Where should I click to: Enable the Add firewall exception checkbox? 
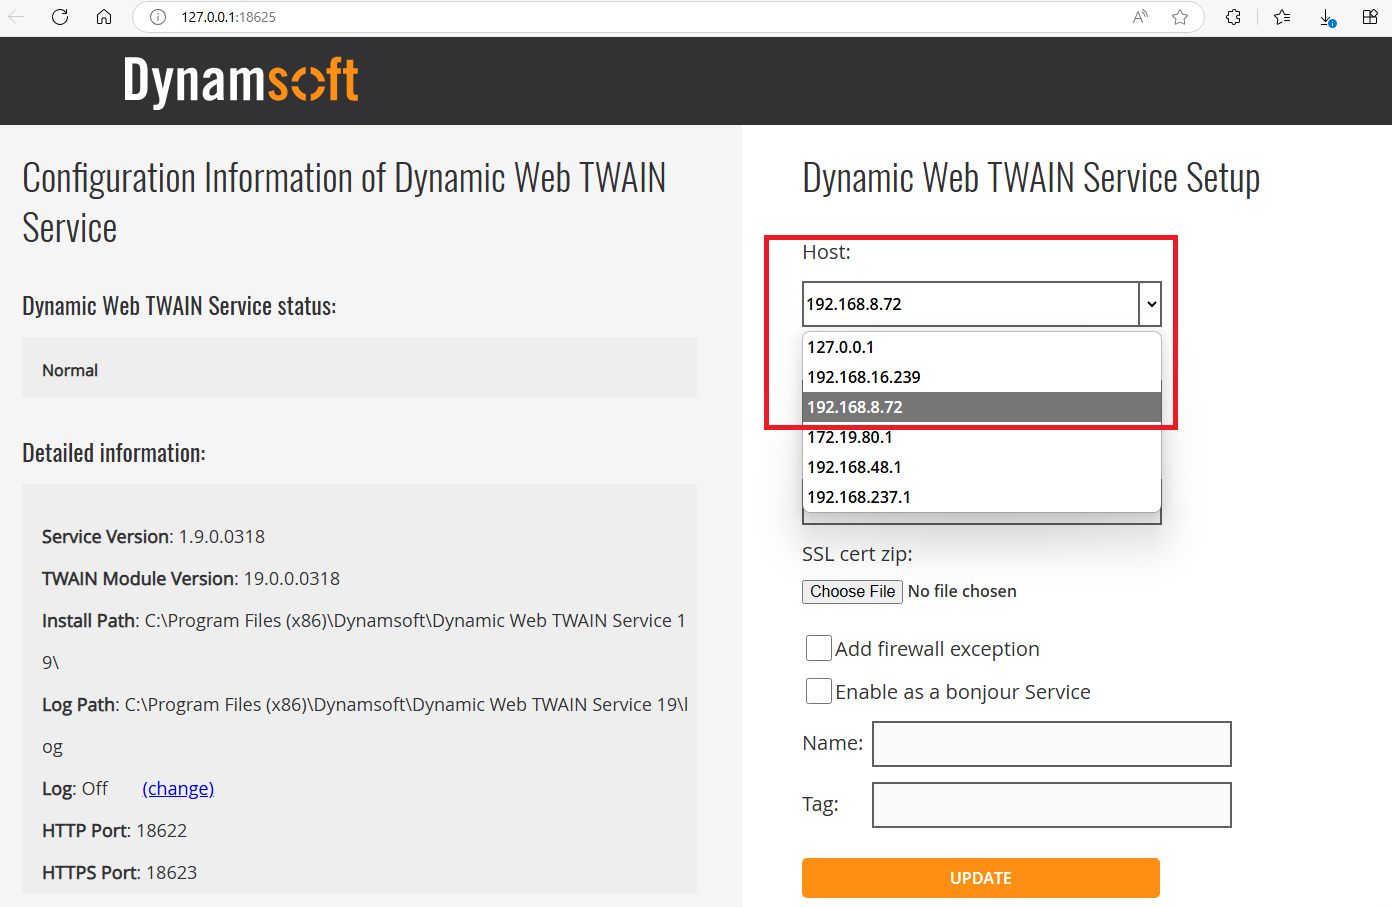(x=819, y=648)
